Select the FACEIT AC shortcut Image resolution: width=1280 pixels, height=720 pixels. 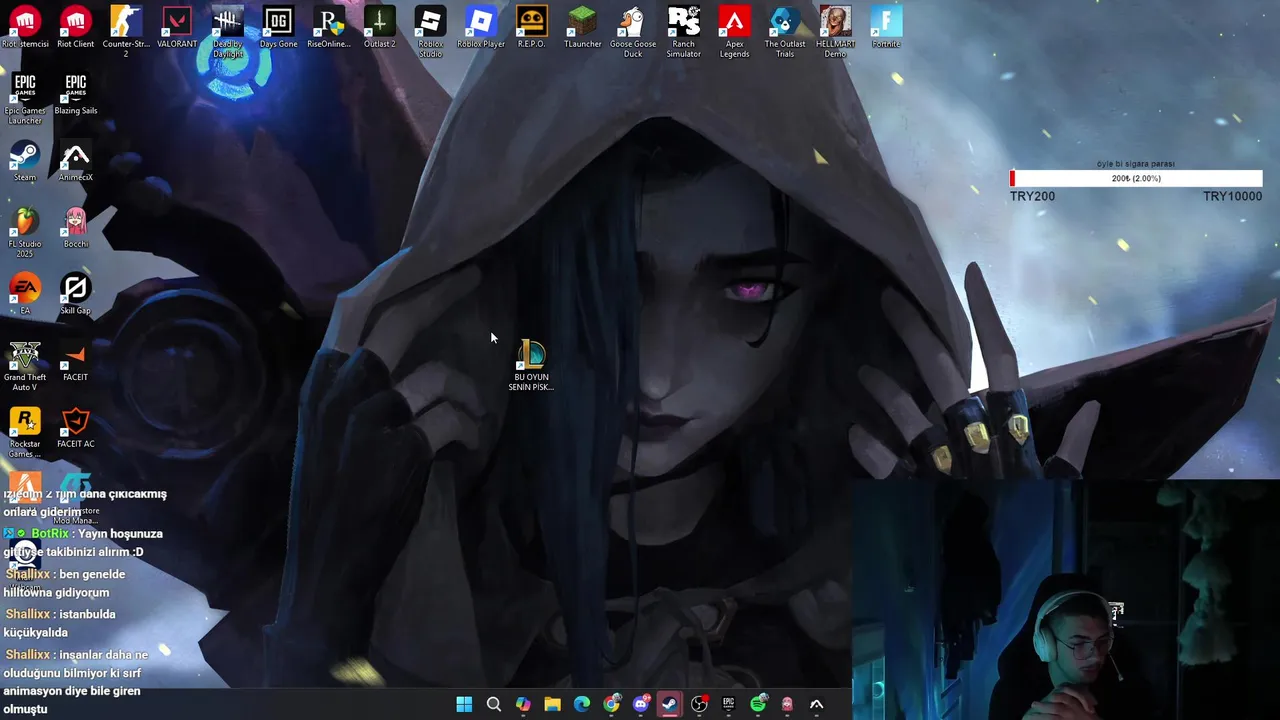[x=76, y=429]
